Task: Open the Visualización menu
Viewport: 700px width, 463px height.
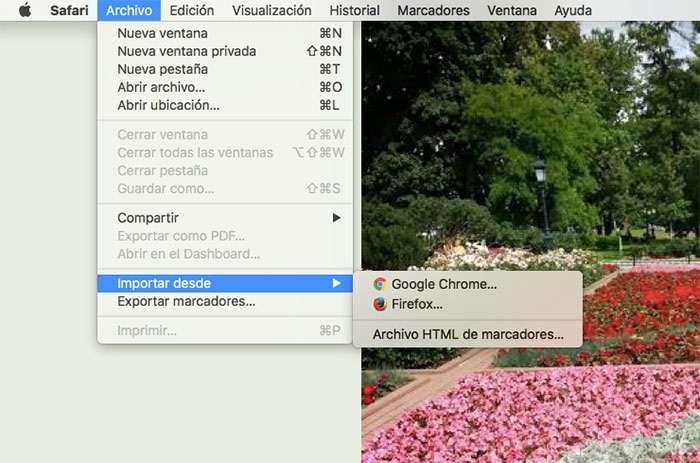Action: coord(271,11)
